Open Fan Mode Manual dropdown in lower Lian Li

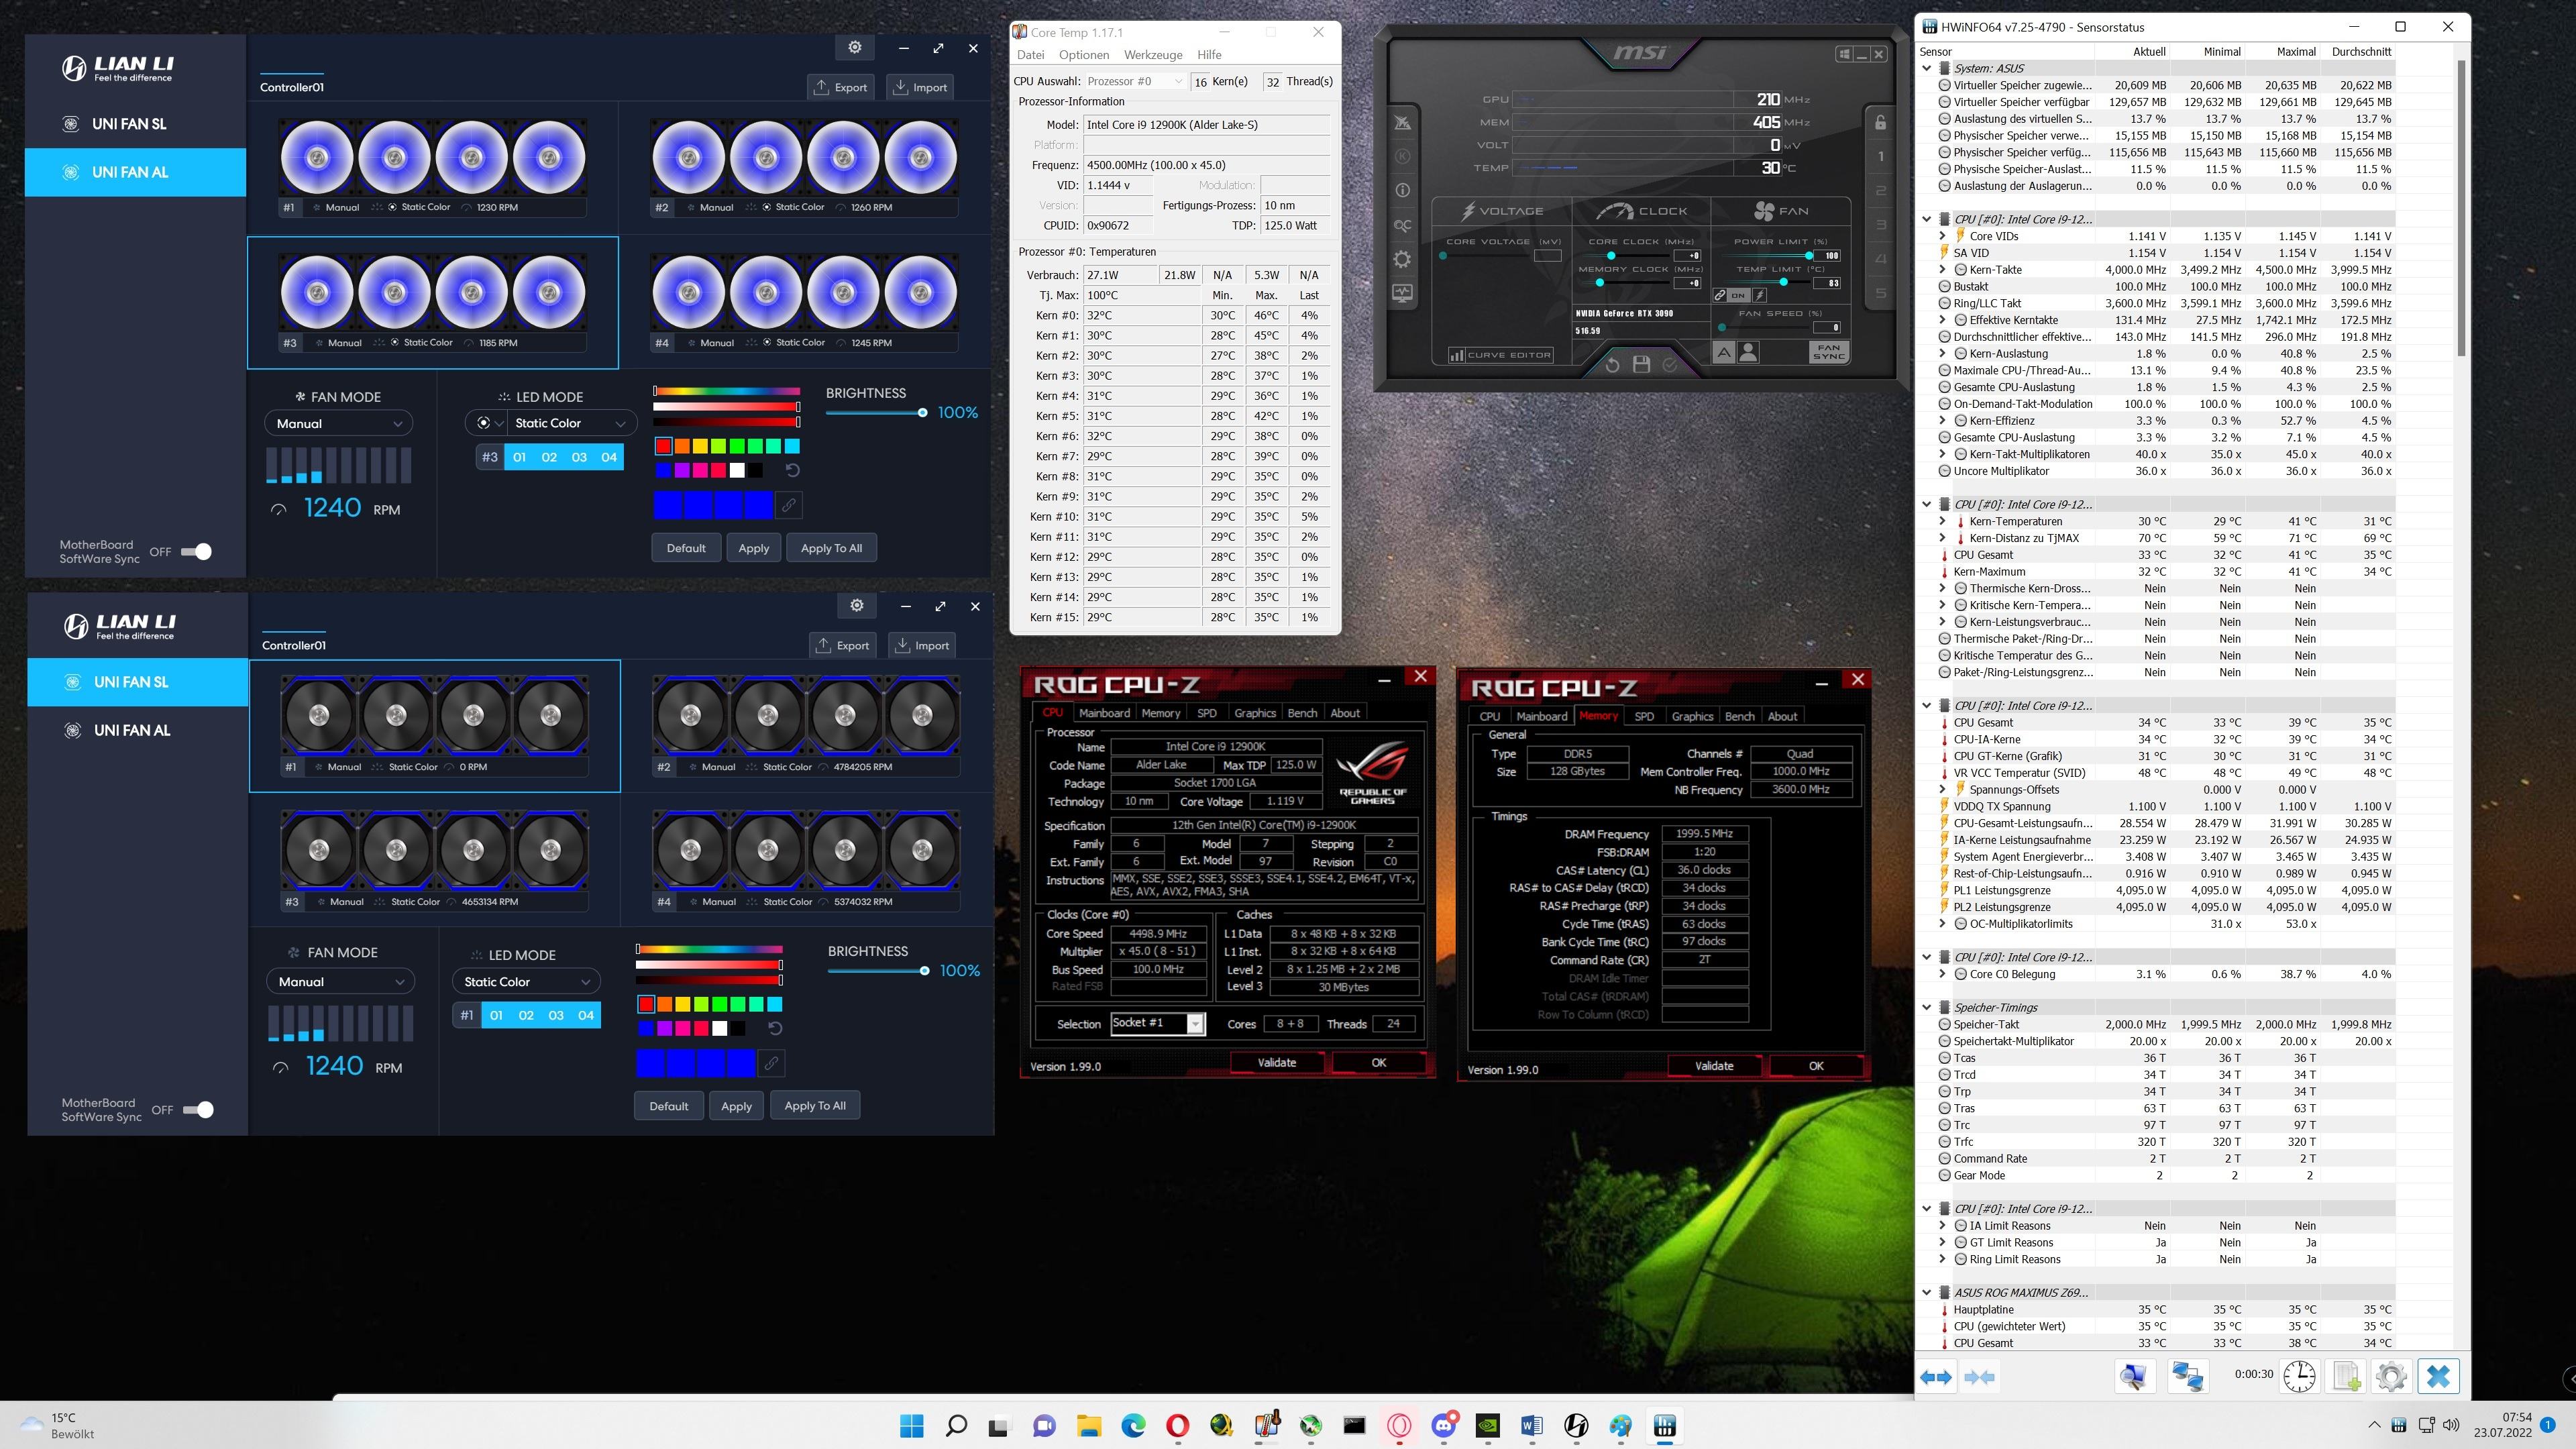[x=340, y=981]
